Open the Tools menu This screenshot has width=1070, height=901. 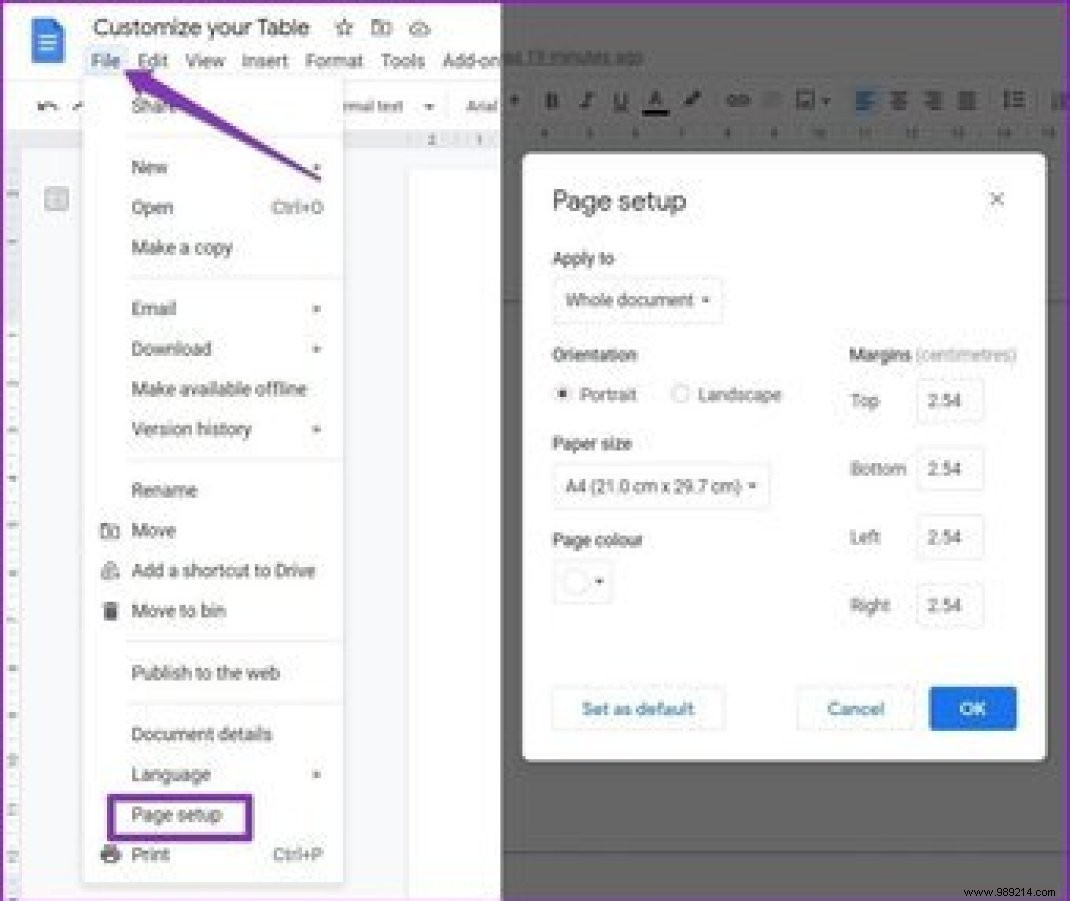[402, 61]
